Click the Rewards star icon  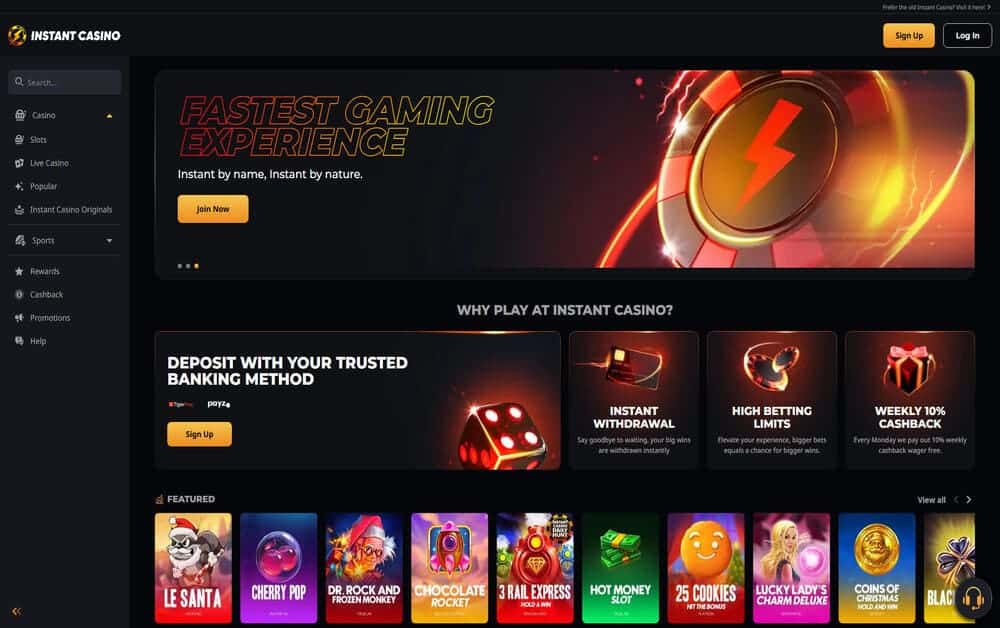coord(19,272)
